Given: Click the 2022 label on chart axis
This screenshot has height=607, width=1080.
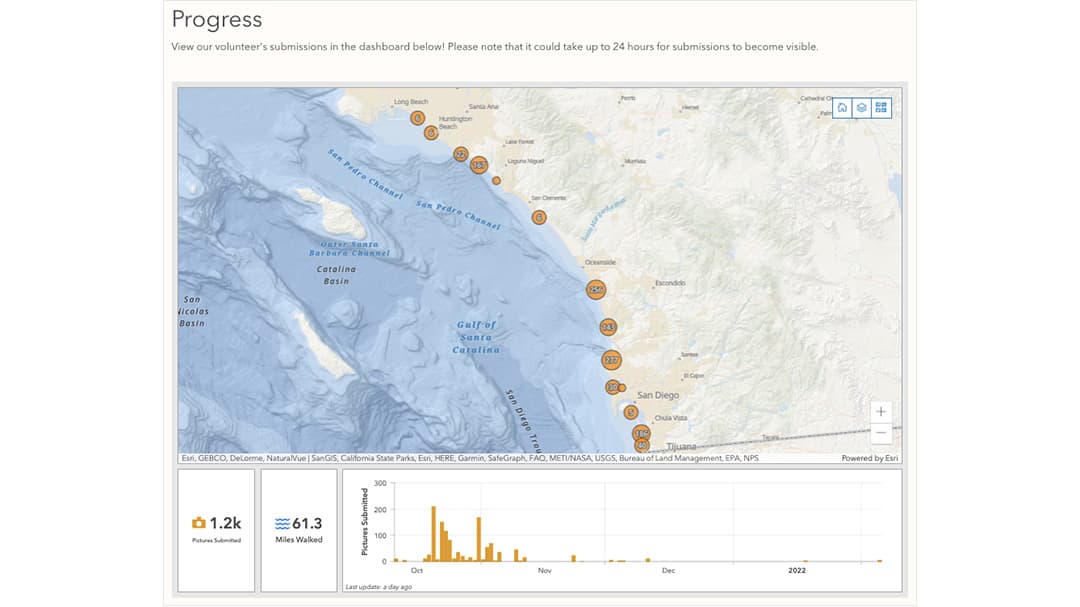Looking at the screenshot, I should coord(797,571).
